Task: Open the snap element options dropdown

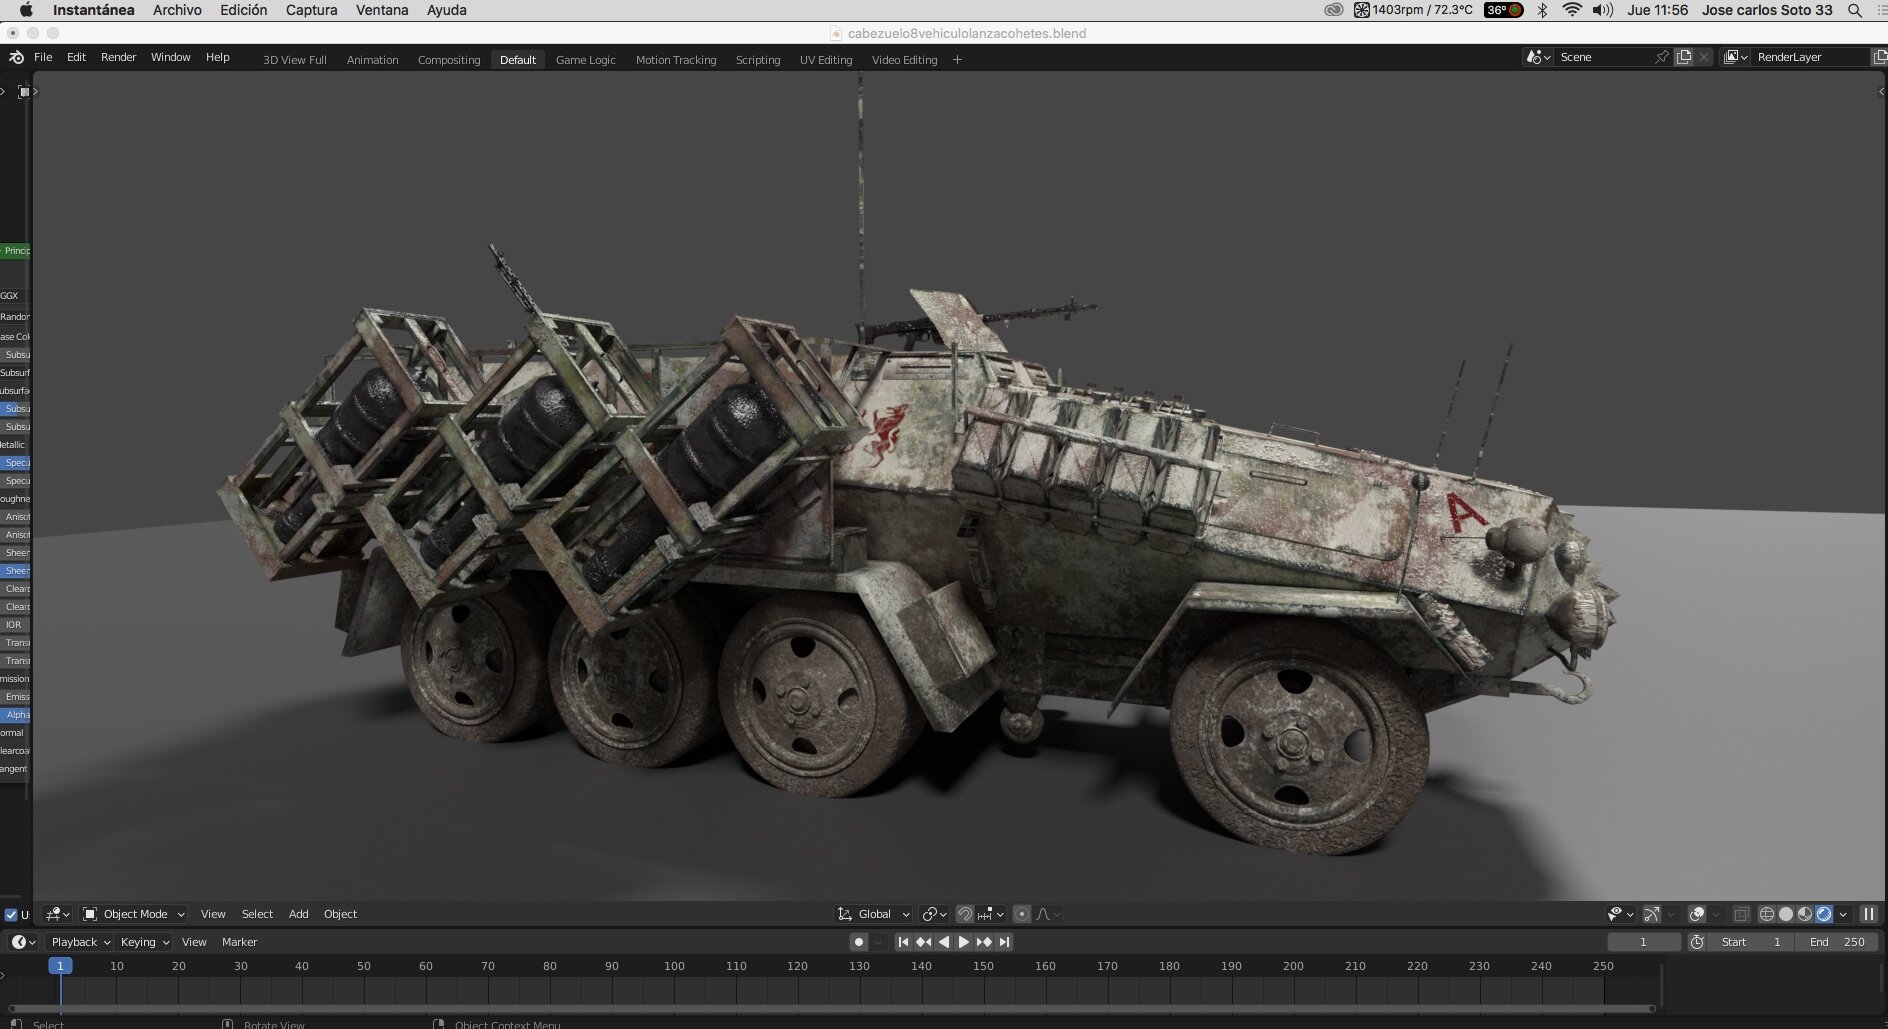Action: click(991, 914)
